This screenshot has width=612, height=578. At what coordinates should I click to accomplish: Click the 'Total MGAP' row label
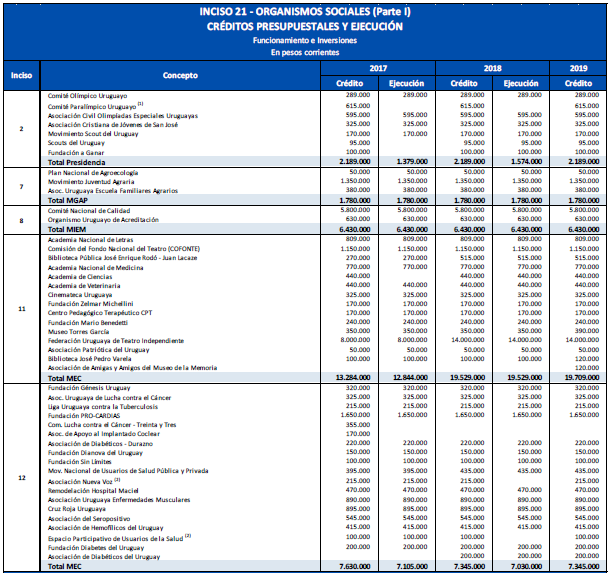click(x=68, y=201)
